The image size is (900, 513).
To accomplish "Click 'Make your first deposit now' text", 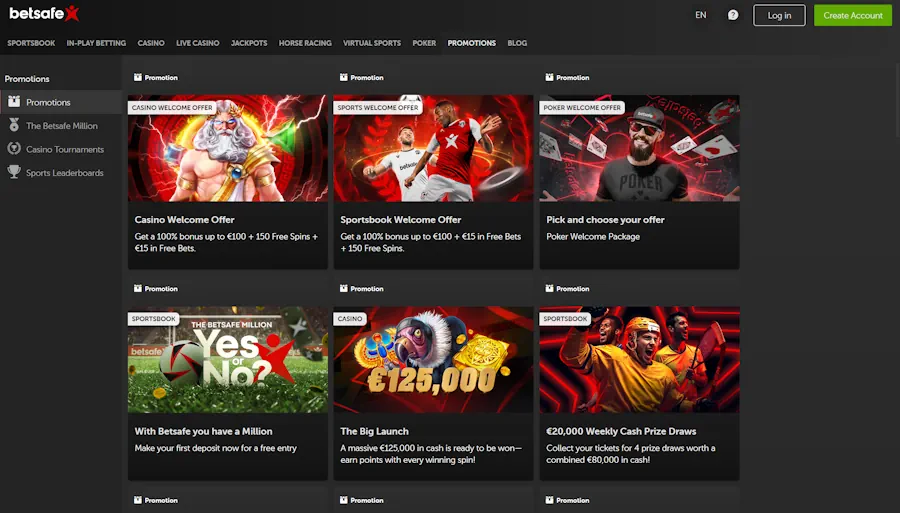I will [x=215, y=448].
